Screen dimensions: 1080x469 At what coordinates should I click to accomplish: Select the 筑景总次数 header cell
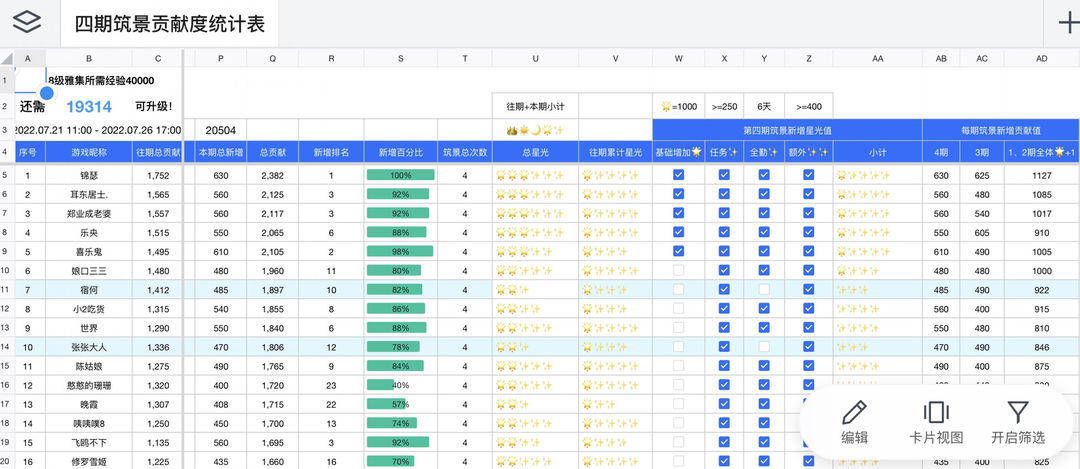pos(465,152)
